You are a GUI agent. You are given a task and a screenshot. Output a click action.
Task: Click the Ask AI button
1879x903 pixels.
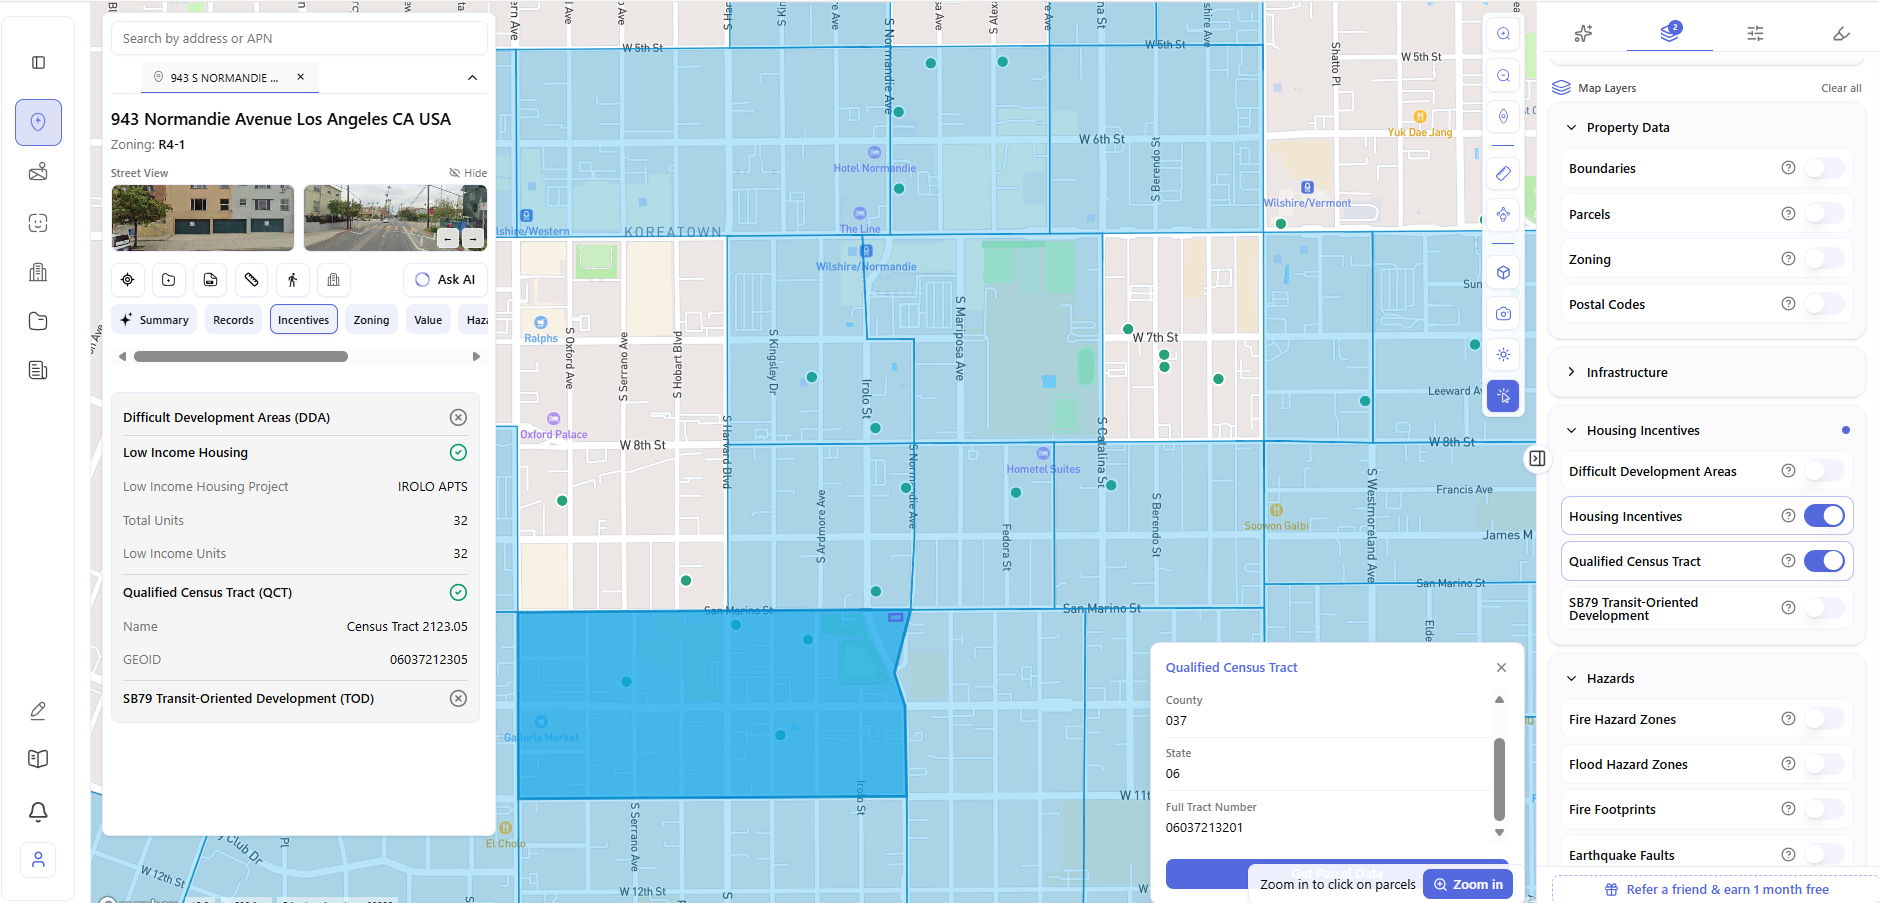click(x=446, y=280)
